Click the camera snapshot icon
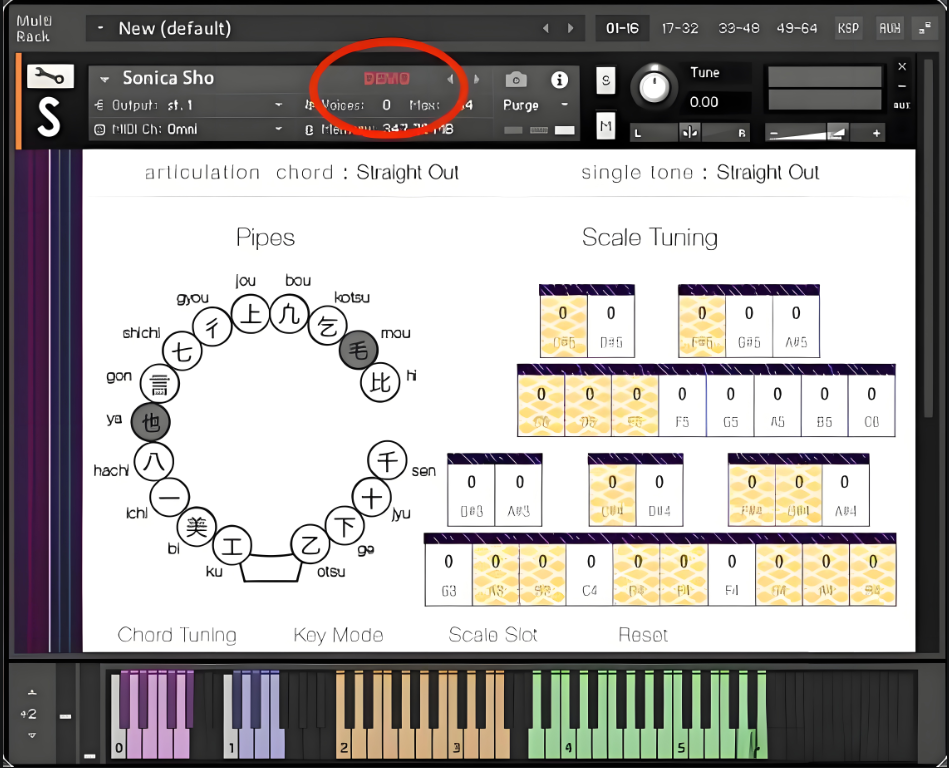The image size is (949, 768). (x=516, y=79)
